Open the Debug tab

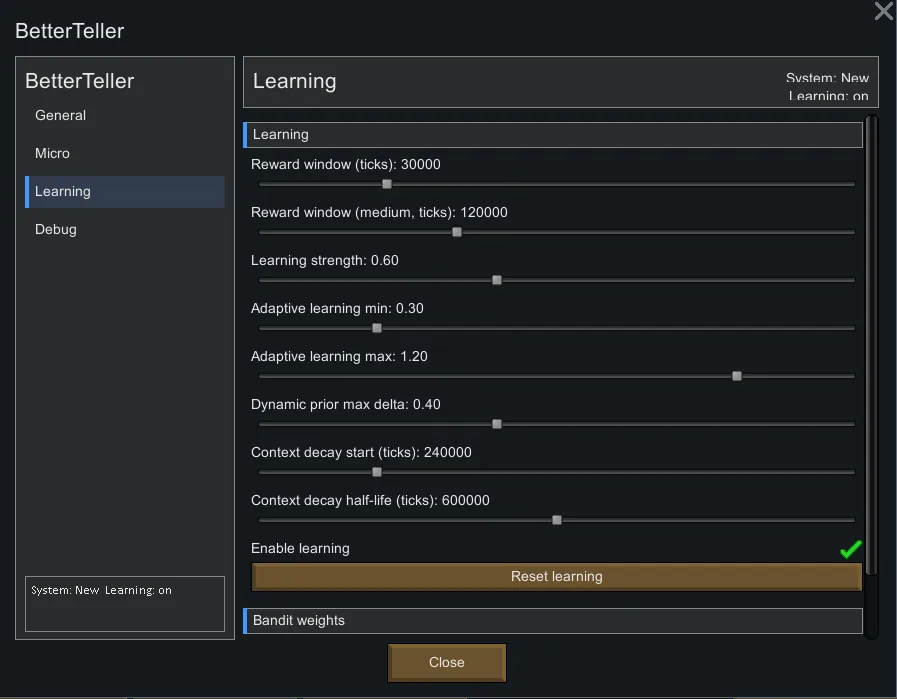click(x=56, y=229)
